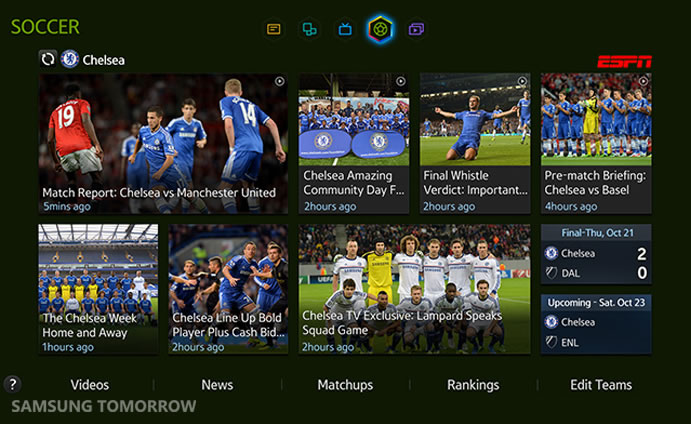691x424 pixels.
Task: Click Chelsea crest in Upcoming match card
Action: tap(551, 322)
